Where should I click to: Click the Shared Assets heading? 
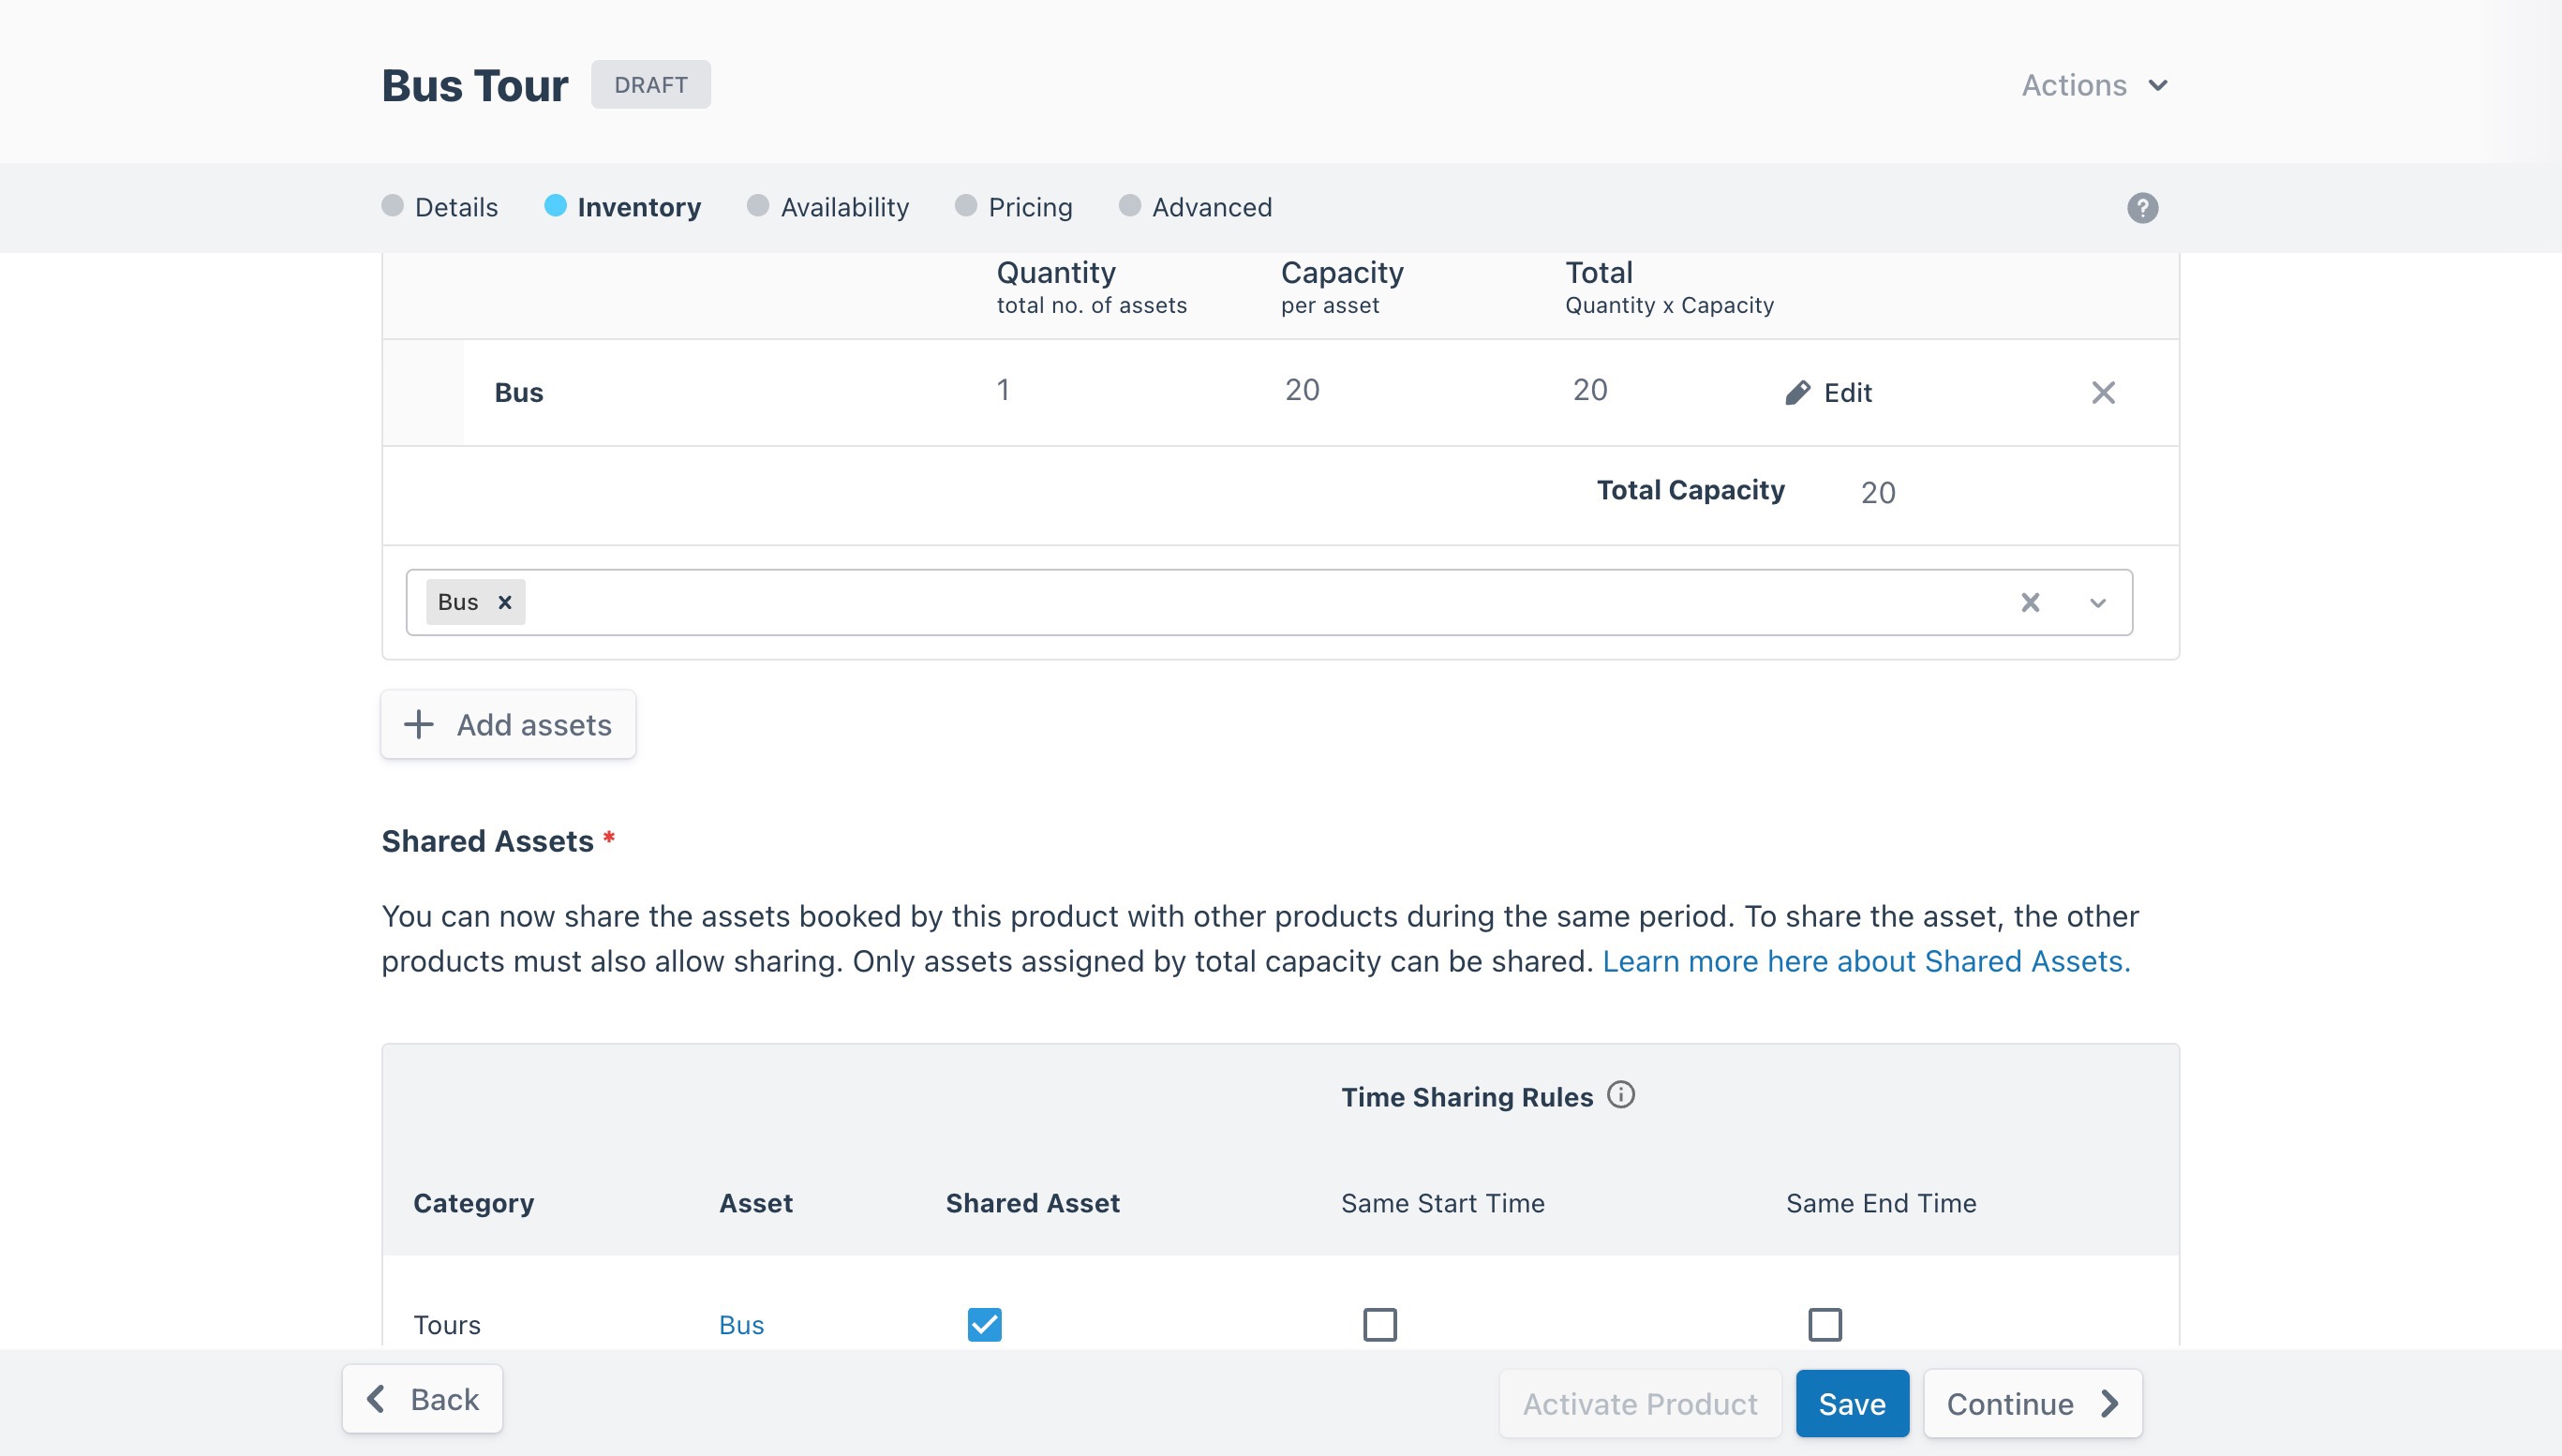488,841
